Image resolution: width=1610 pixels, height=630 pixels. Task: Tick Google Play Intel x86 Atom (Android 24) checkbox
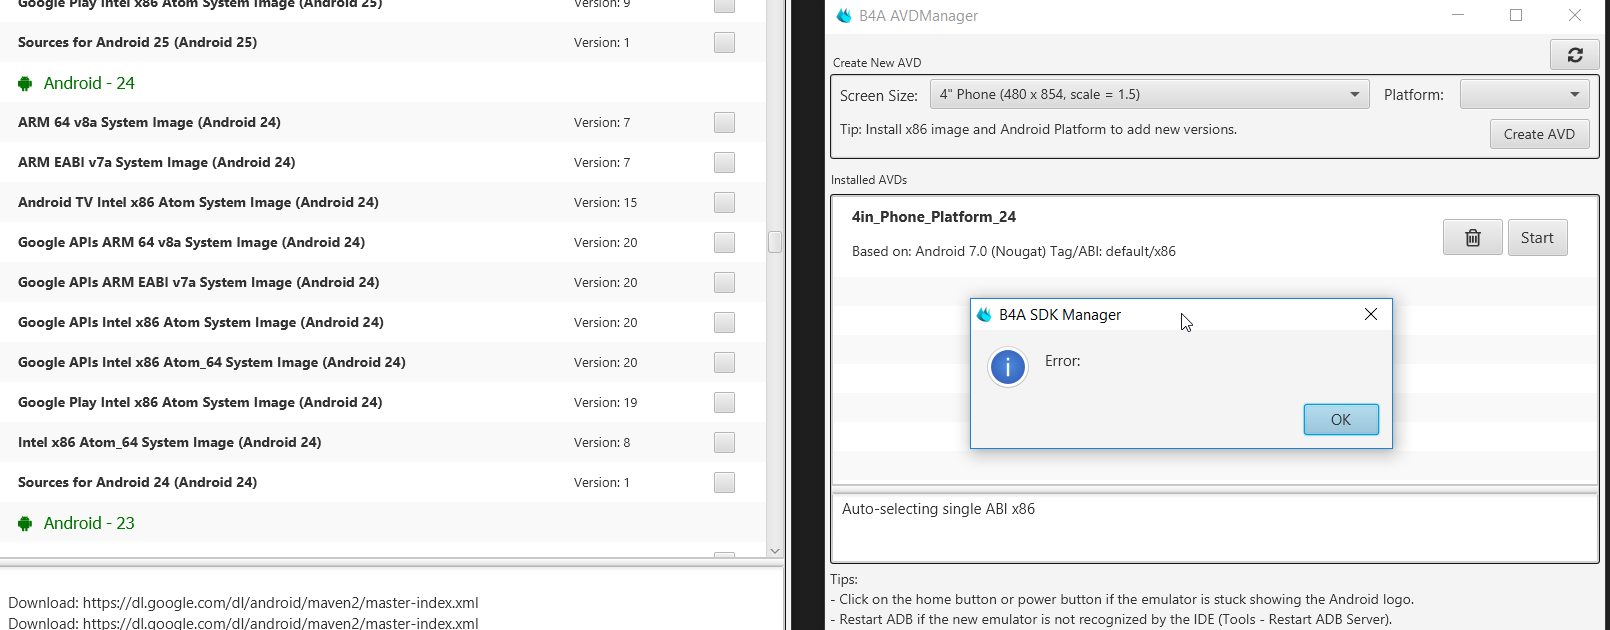[x=724, y=403]
